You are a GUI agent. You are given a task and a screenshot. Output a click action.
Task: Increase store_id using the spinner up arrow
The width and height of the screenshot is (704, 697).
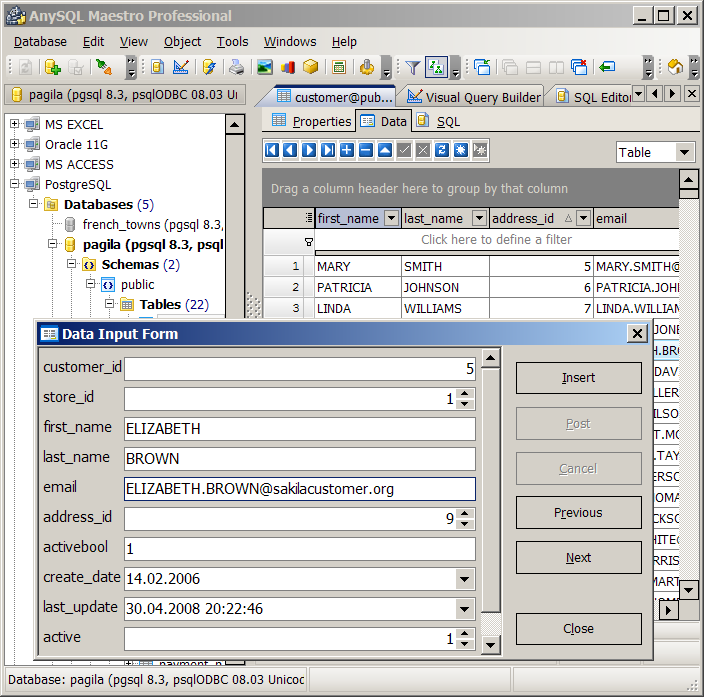464,394
